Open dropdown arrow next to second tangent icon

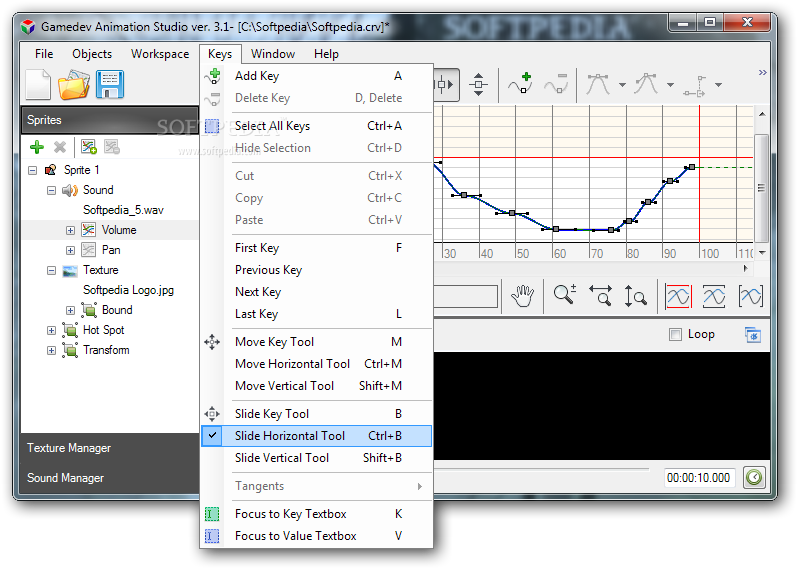click(x=670, y=85)
